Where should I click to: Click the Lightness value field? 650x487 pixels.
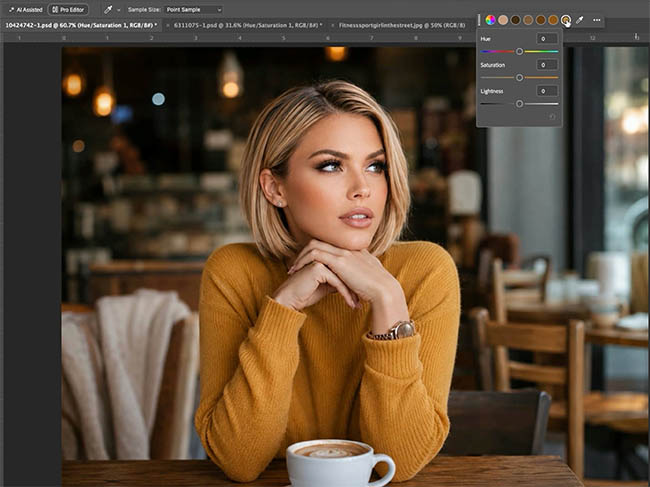(x=547, y=91)
